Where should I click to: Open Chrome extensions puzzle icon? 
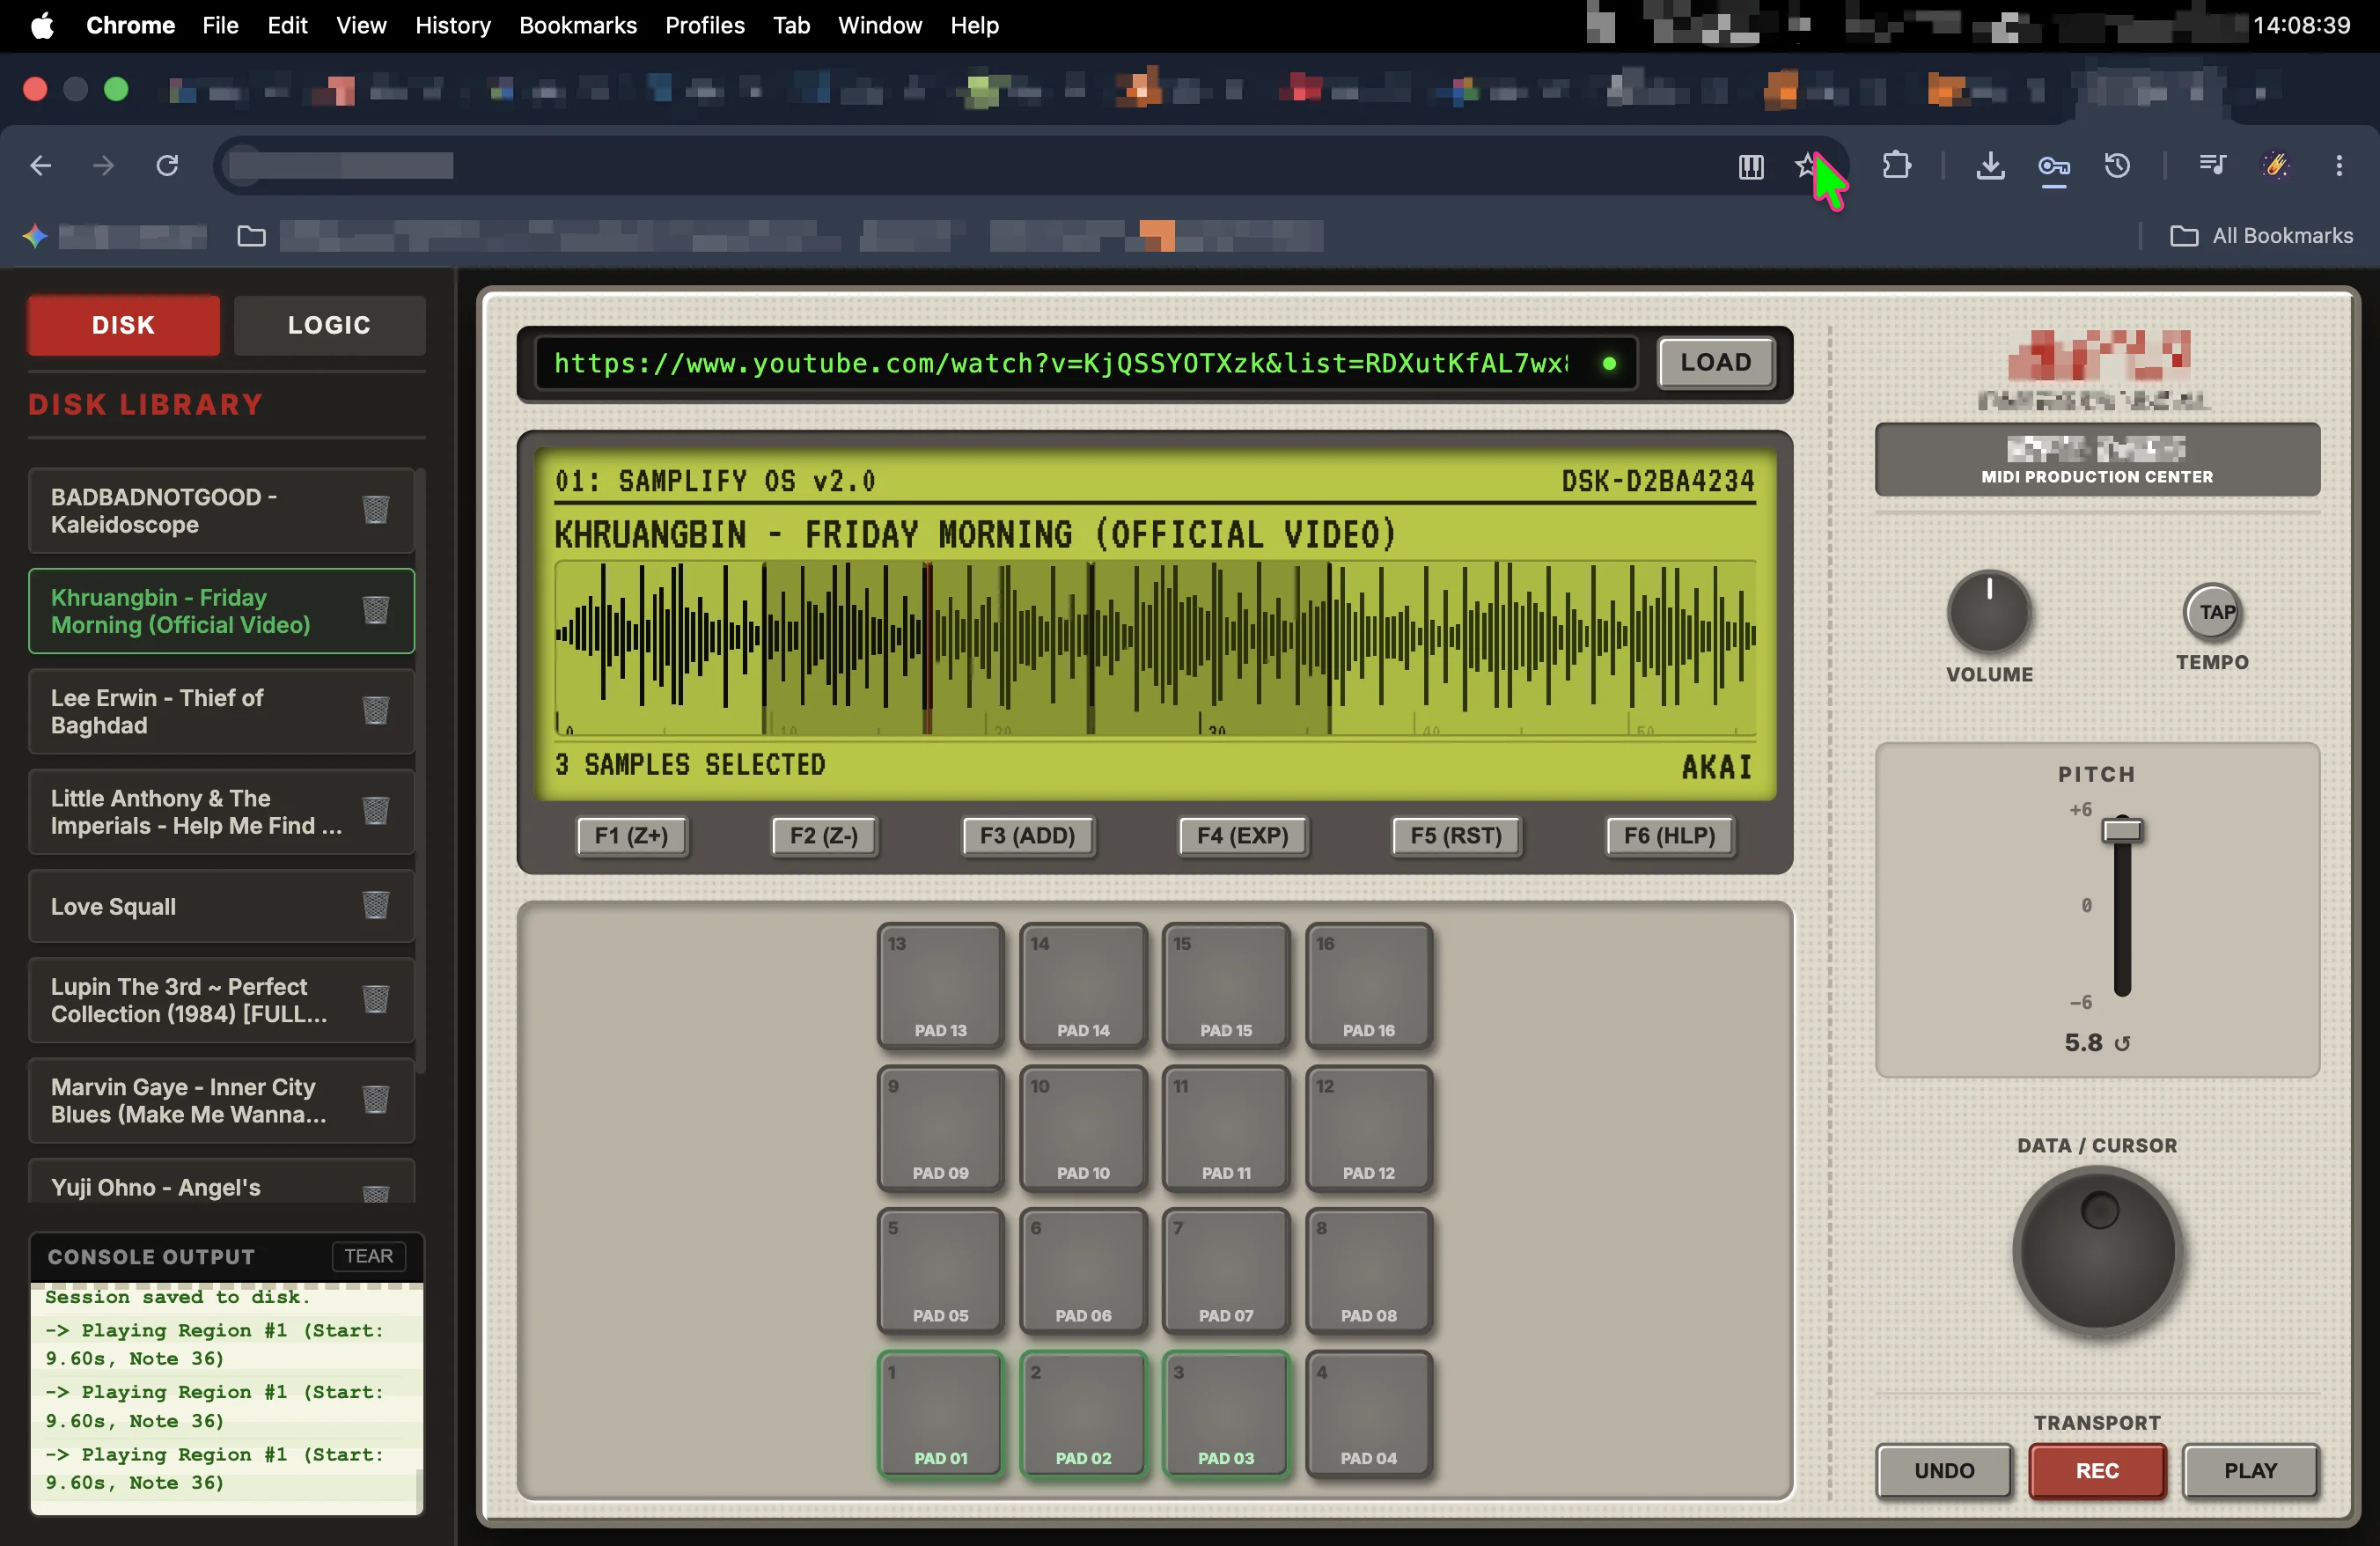pyautogui.click(x=1896, y=165)
